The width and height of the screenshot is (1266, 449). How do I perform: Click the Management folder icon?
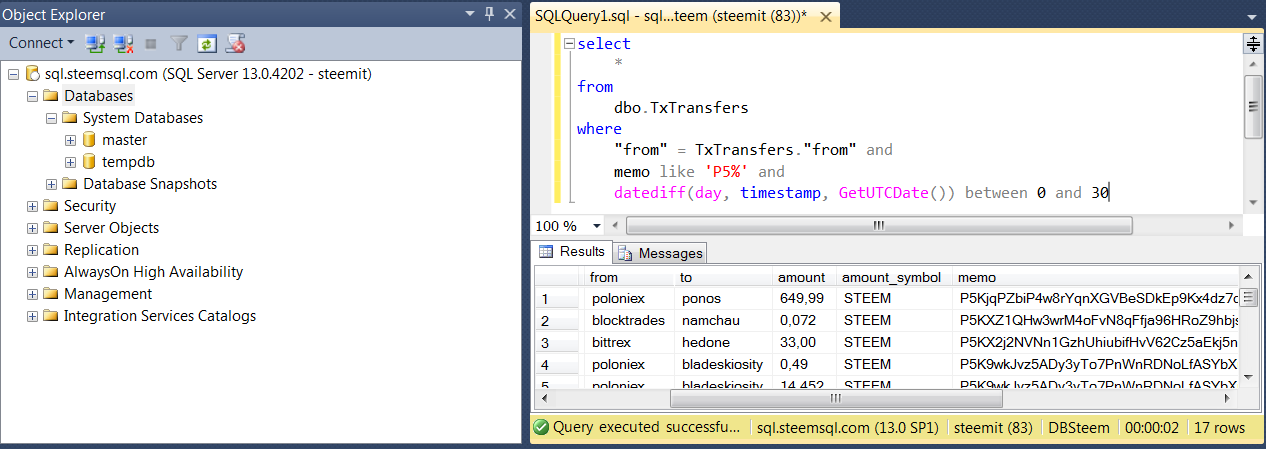51,294
